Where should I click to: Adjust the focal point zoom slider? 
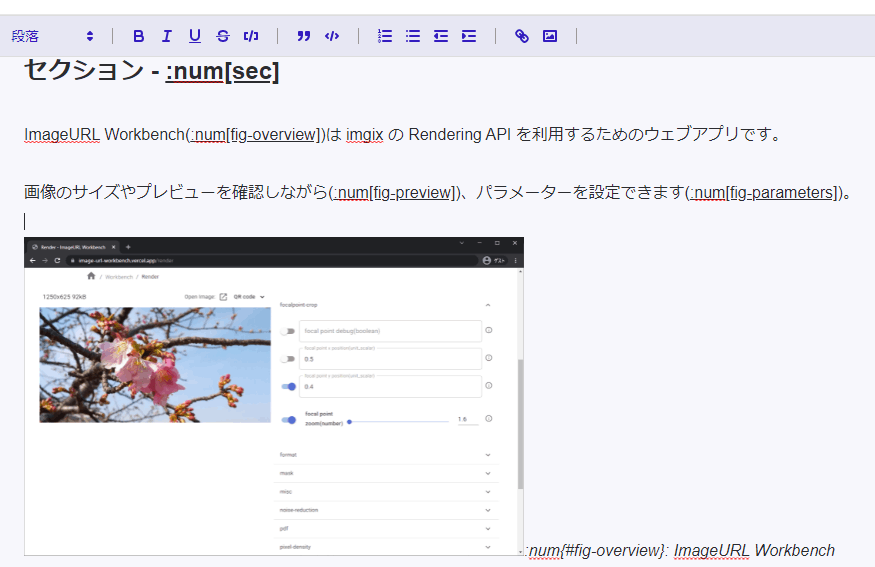click(398, 422)
